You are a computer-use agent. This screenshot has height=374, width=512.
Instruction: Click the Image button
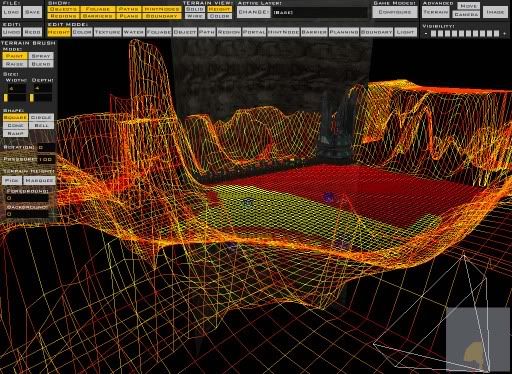click(495, 12)
